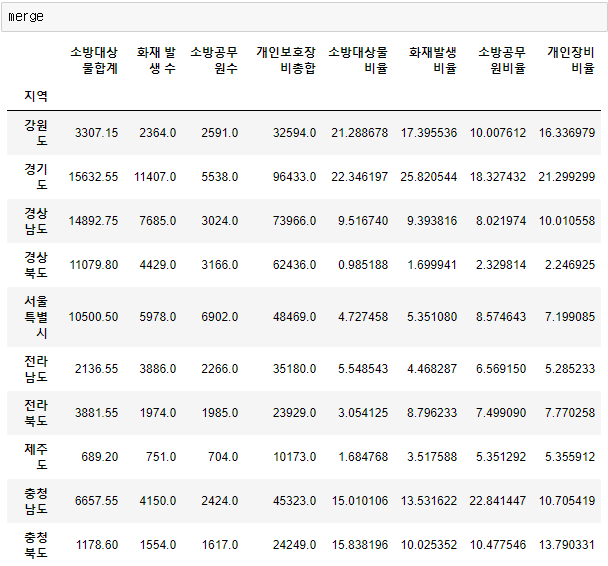Click the value 7685.0
The height and width of the screenshot is (566, 608).
[158, 221]
